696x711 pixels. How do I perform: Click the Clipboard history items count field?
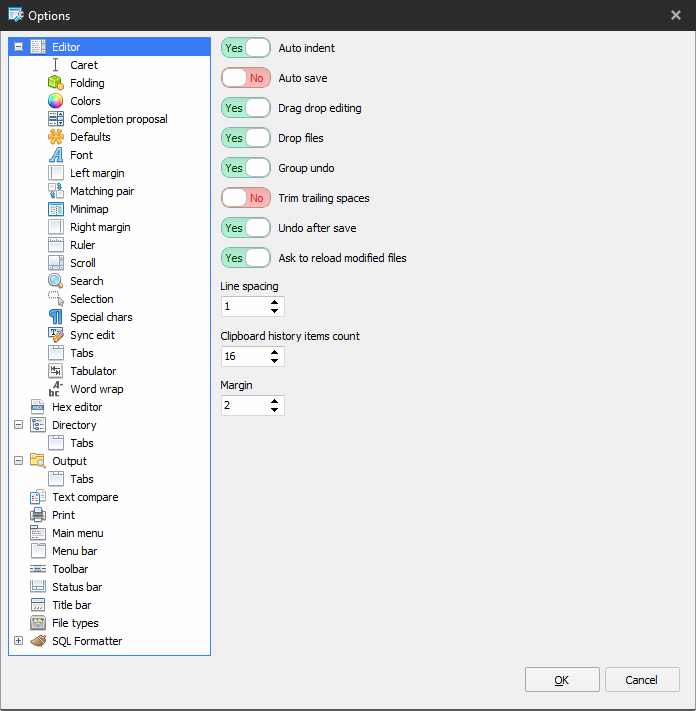tap(252, 356)
